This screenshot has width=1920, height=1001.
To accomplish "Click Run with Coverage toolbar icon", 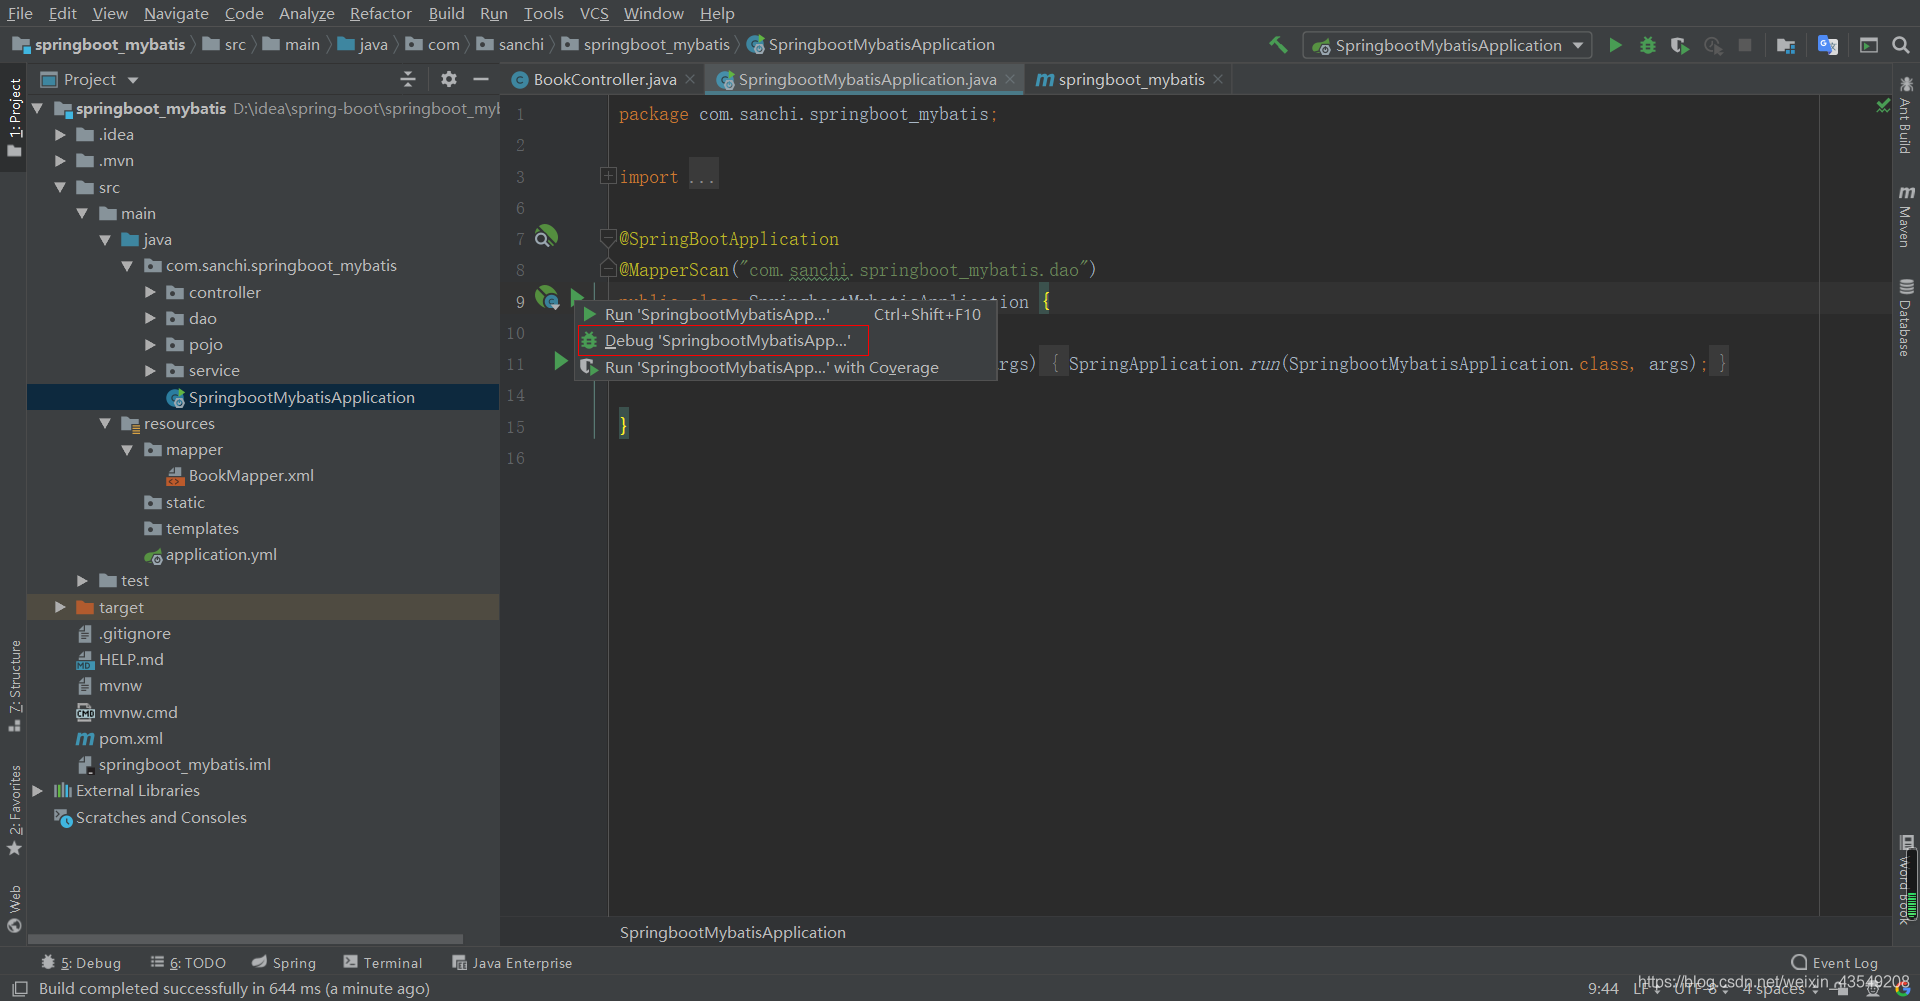I will [x=1680, y=45].
